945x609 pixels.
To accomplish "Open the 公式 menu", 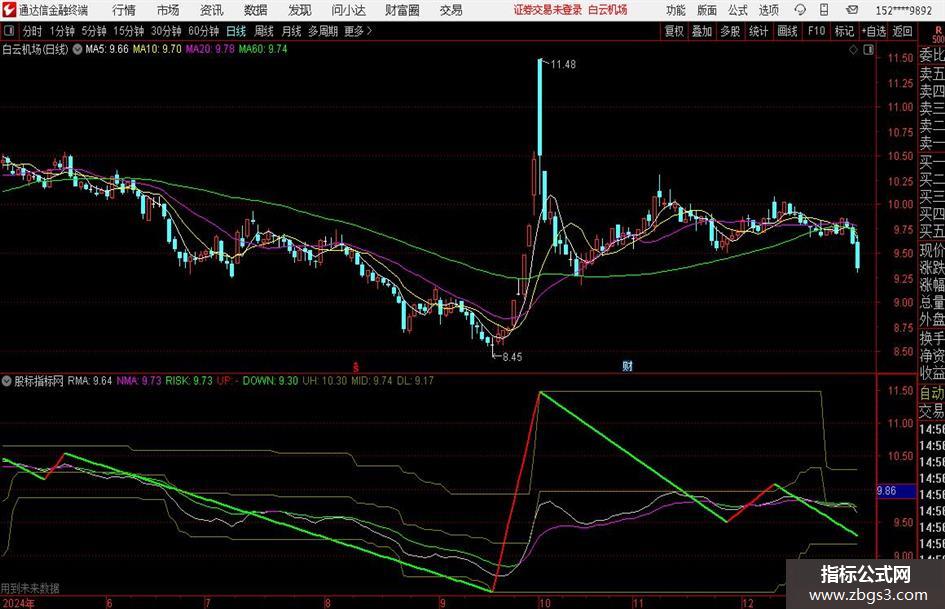I will 737,10.
